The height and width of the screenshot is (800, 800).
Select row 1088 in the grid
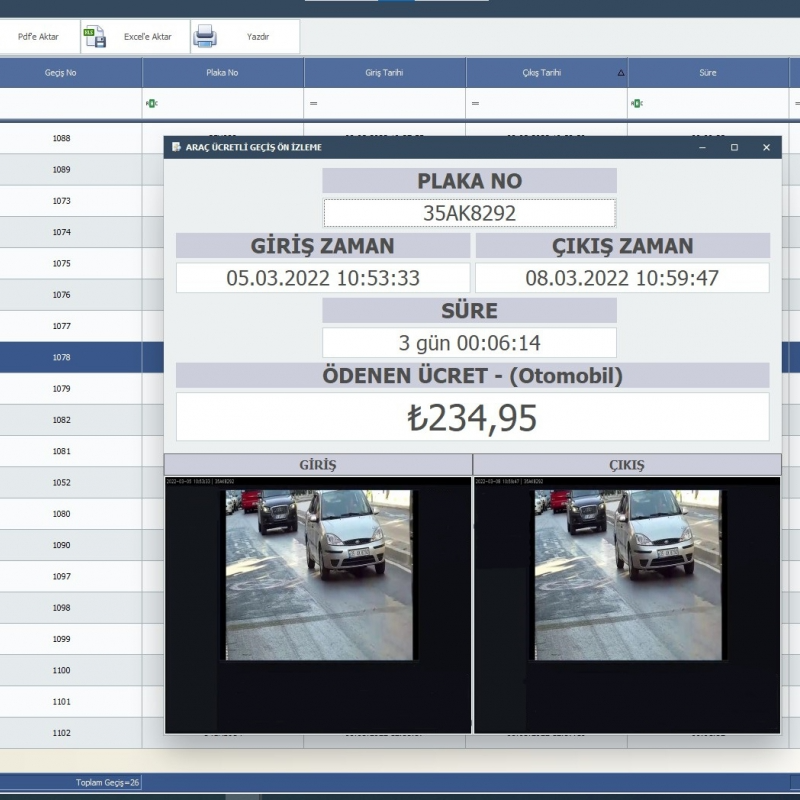coord(61,138)
